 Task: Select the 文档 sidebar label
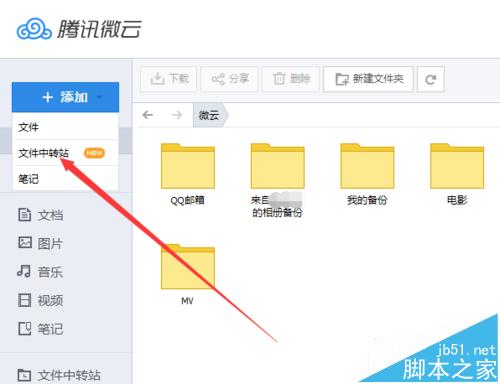coord(50,215)
